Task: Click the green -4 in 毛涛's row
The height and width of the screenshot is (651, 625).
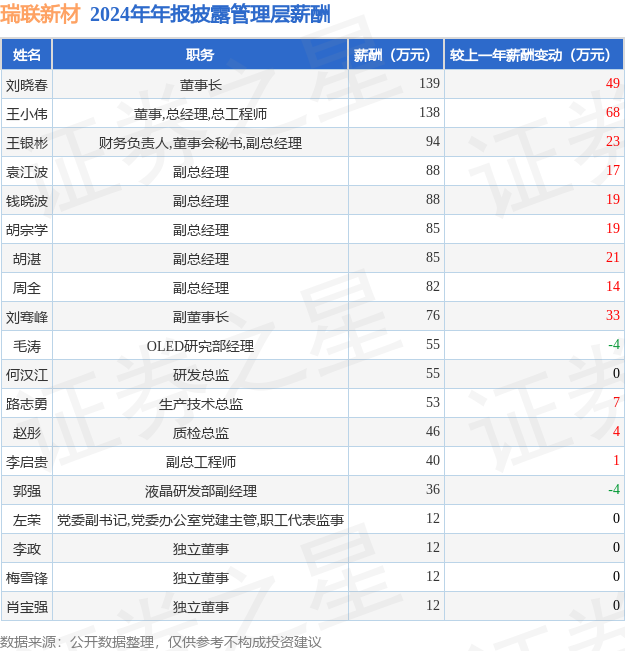Action: tap(614, 344)
